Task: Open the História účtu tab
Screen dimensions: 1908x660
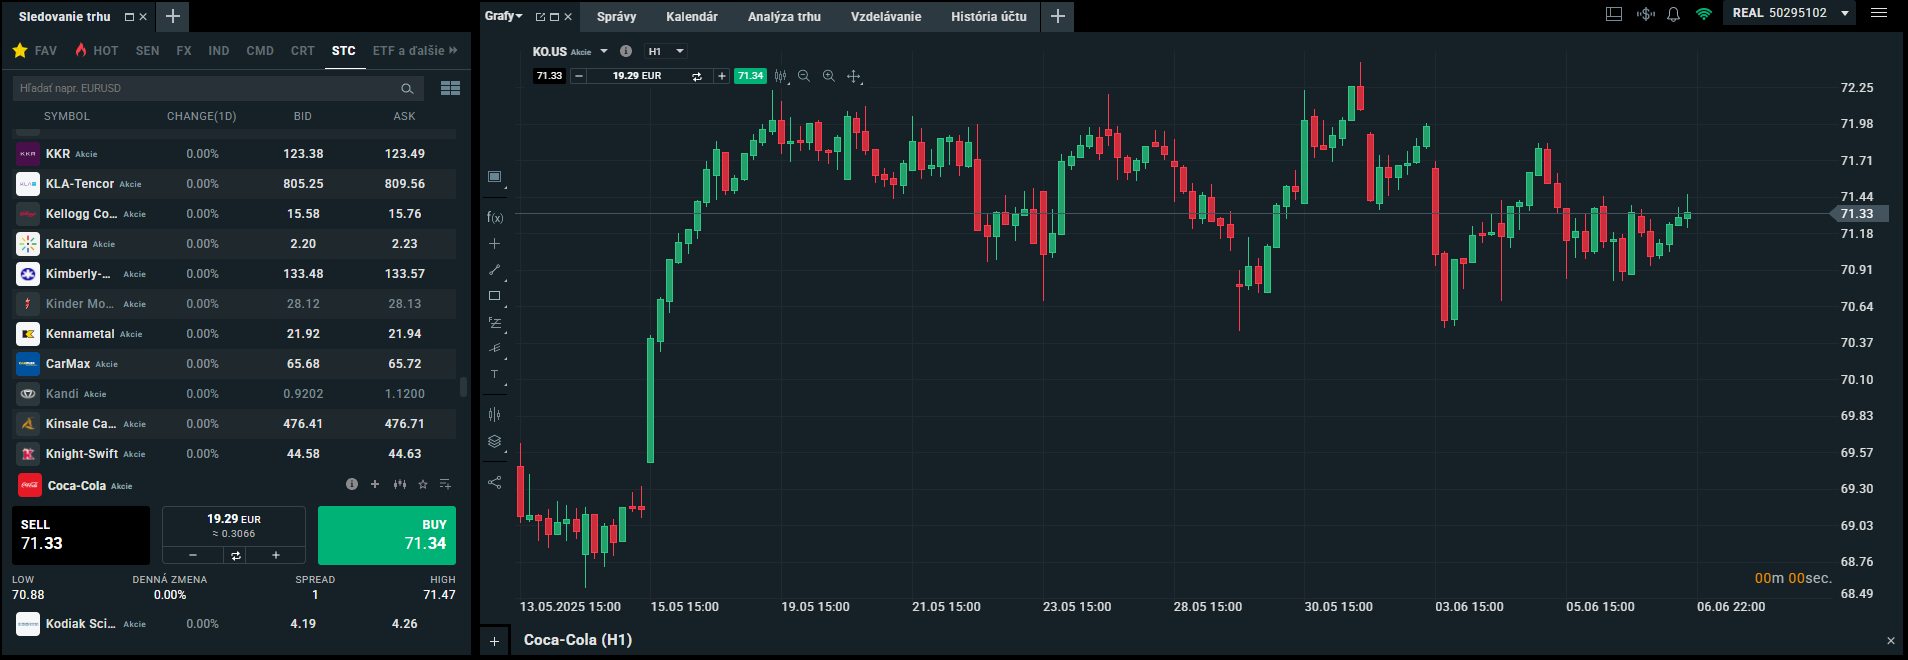Action: pyautogui.click(x=989, y=16)
